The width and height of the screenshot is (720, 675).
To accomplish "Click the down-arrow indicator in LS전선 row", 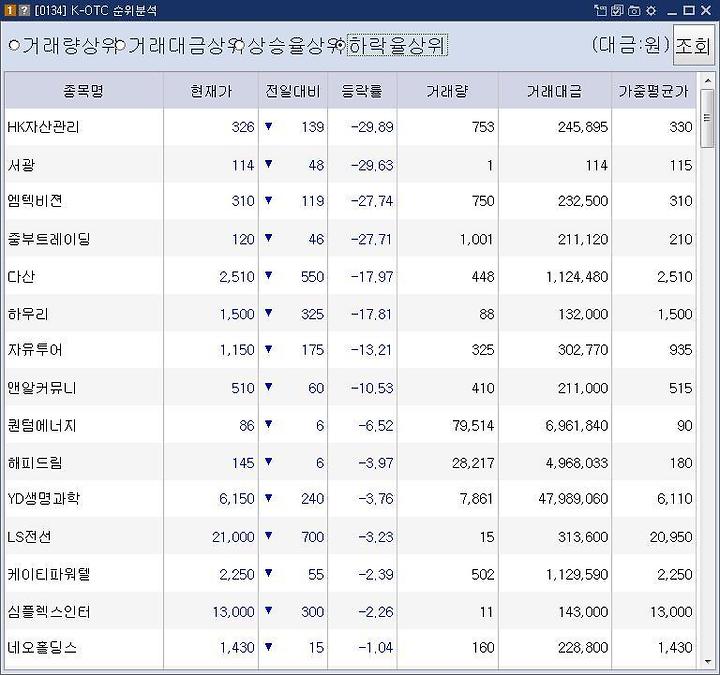I will click(x=269, y=536).
